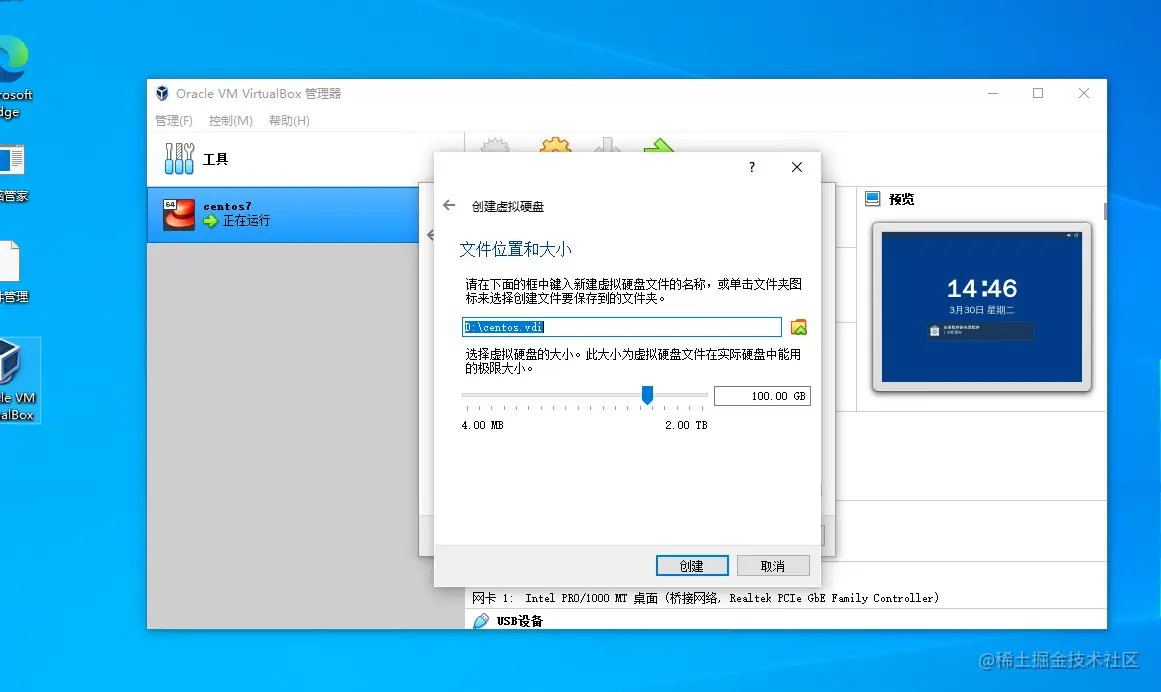Viewport: 1161px width, 692px height.
Task: Click the 创建虚拟硬盘 dialog title
Action: (508, 206)
